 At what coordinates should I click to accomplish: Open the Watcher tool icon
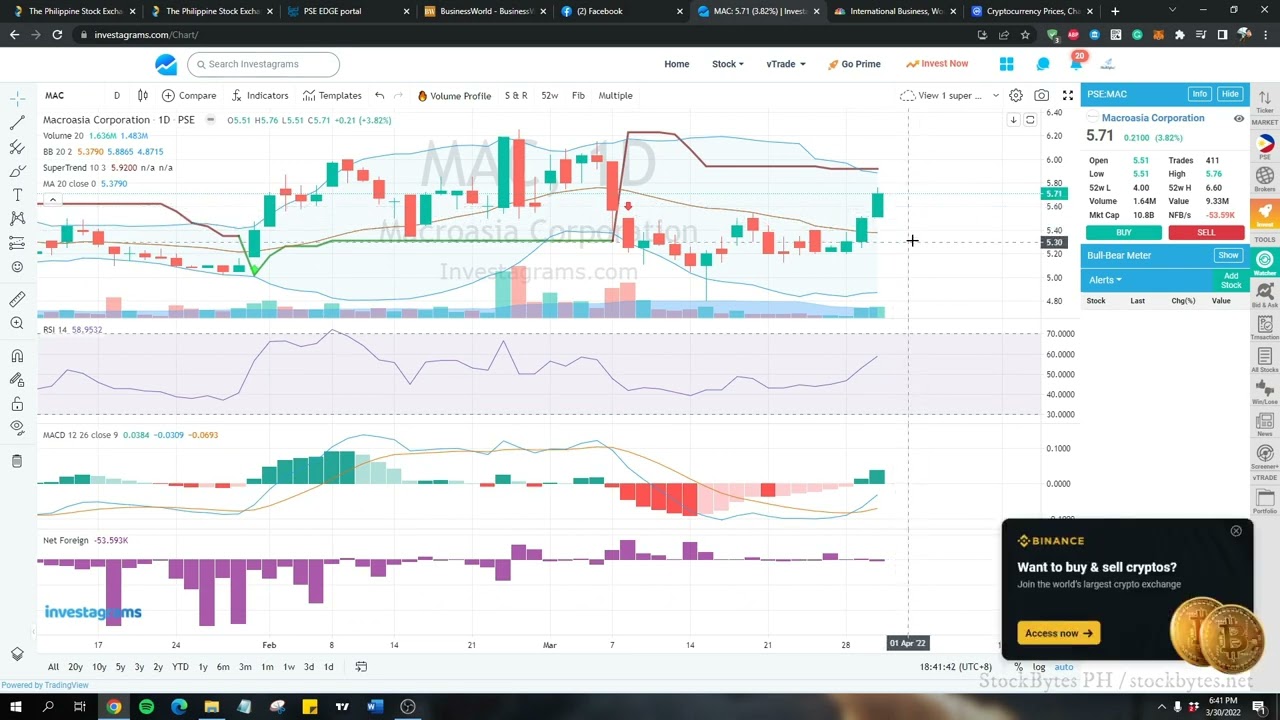(x=1265, y=262)
